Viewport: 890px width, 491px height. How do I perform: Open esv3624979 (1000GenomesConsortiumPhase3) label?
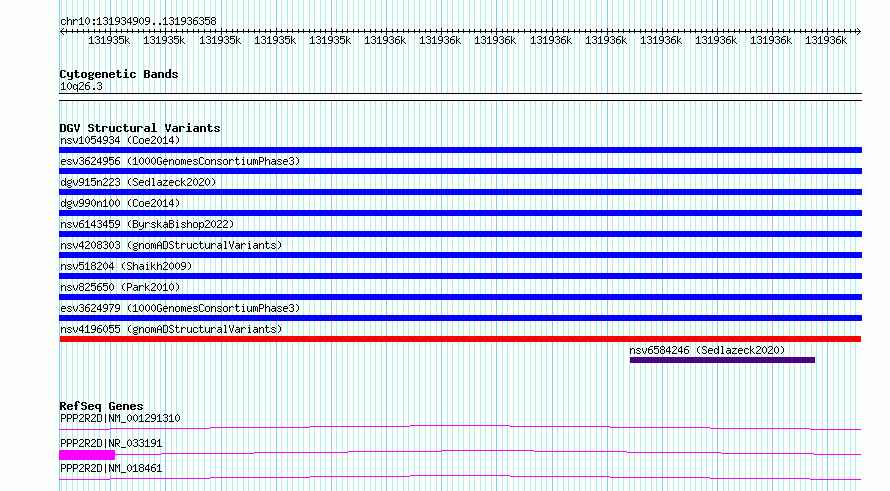point(180,308)
